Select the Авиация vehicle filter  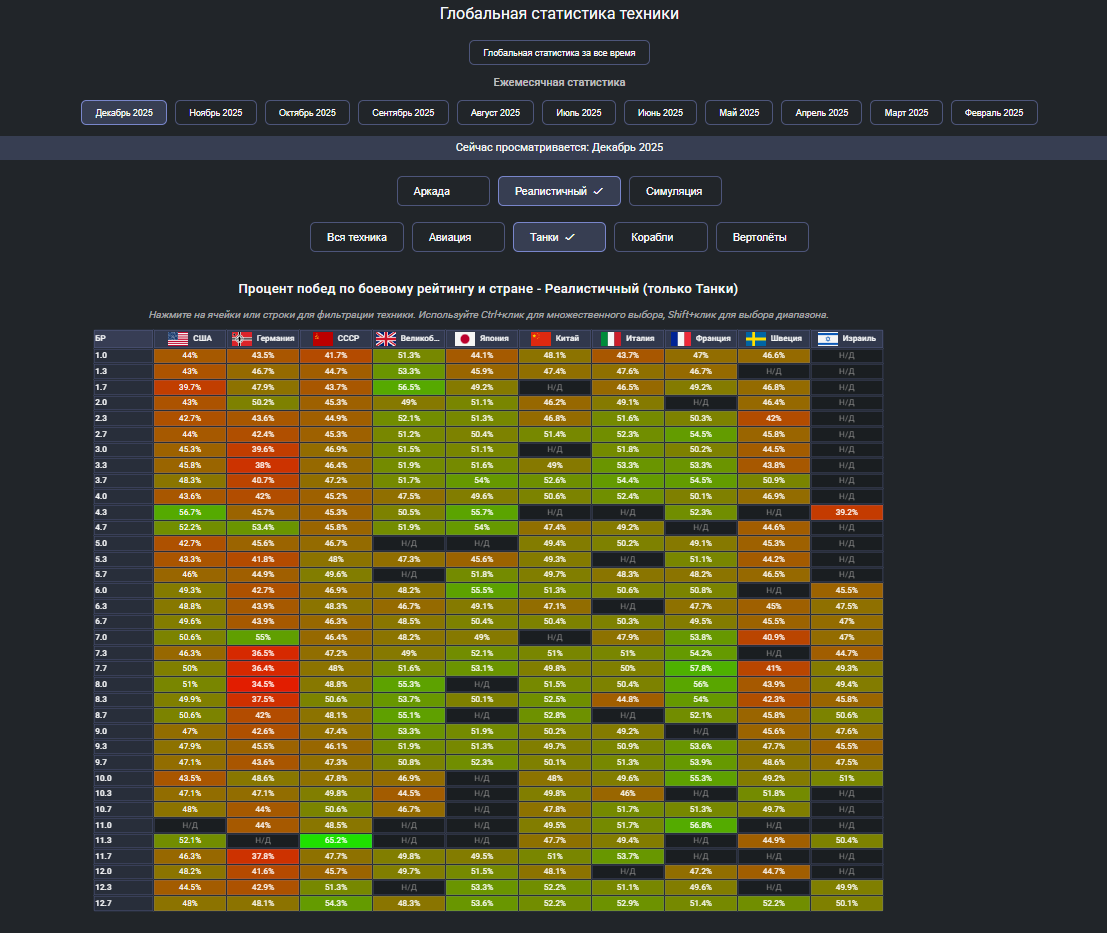tap(458, 237)
